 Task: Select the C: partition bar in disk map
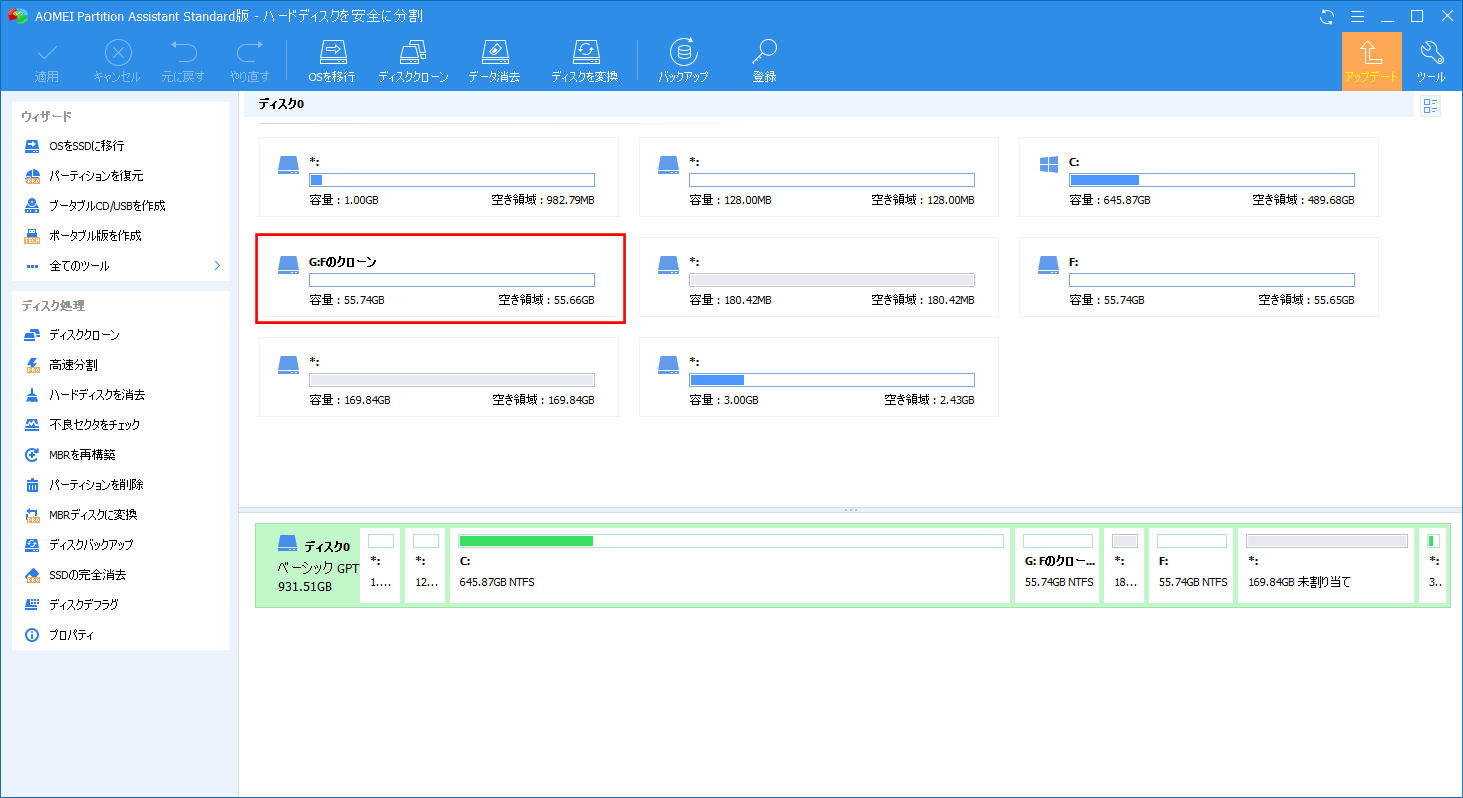[730, 566]
